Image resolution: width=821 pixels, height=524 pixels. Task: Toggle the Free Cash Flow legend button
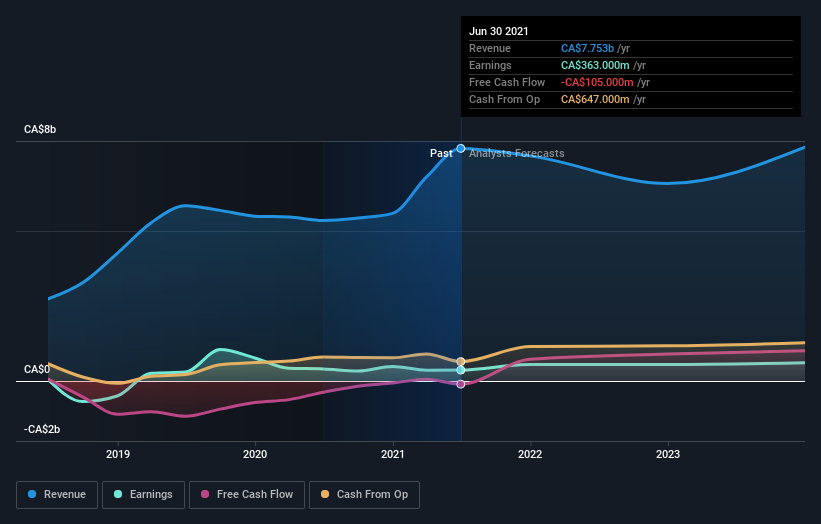pyautogui.click(x=247, y=495)
